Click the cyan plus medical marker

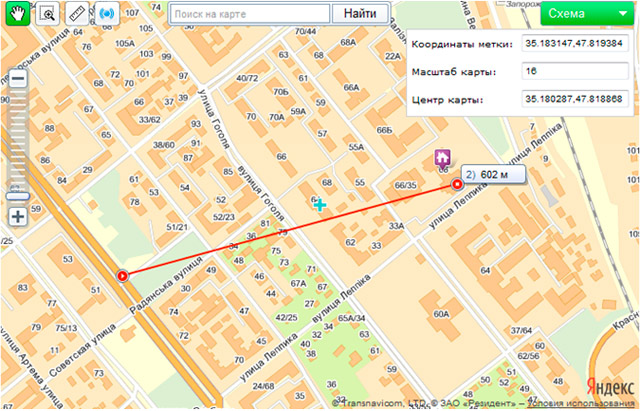pyautogui.click(x=320, y=204)
